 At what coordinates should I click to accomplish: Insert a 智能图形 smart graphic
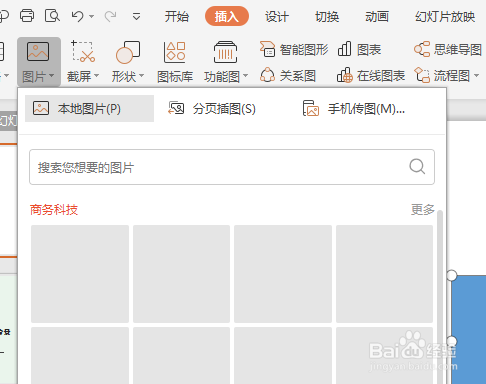point(294,50)
